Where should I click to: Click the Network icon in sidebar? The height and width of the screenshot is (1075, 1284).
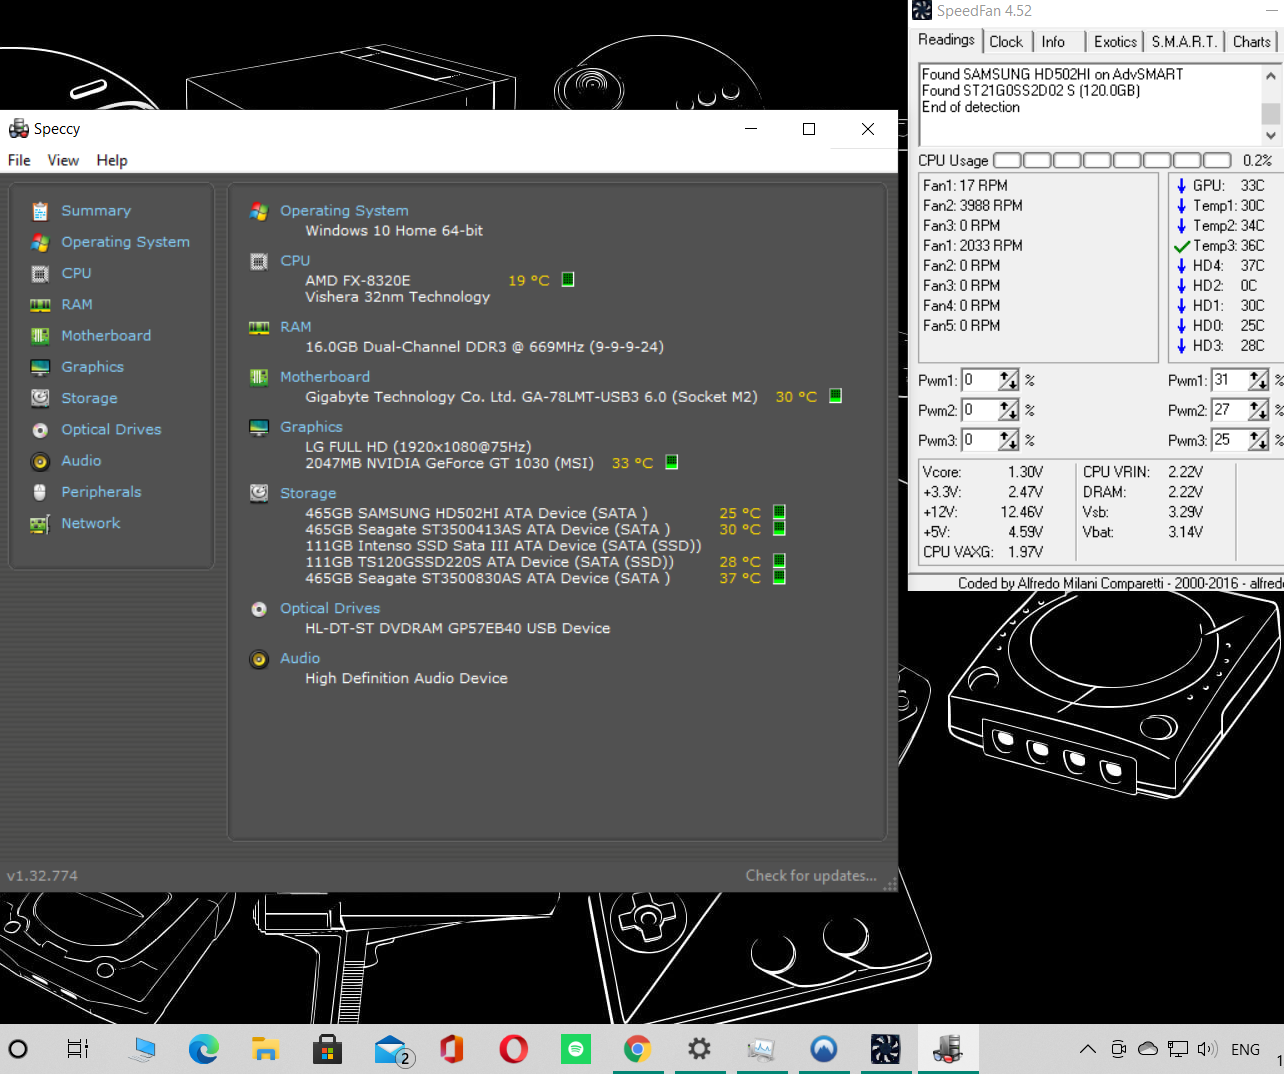(x=40, y=524)
